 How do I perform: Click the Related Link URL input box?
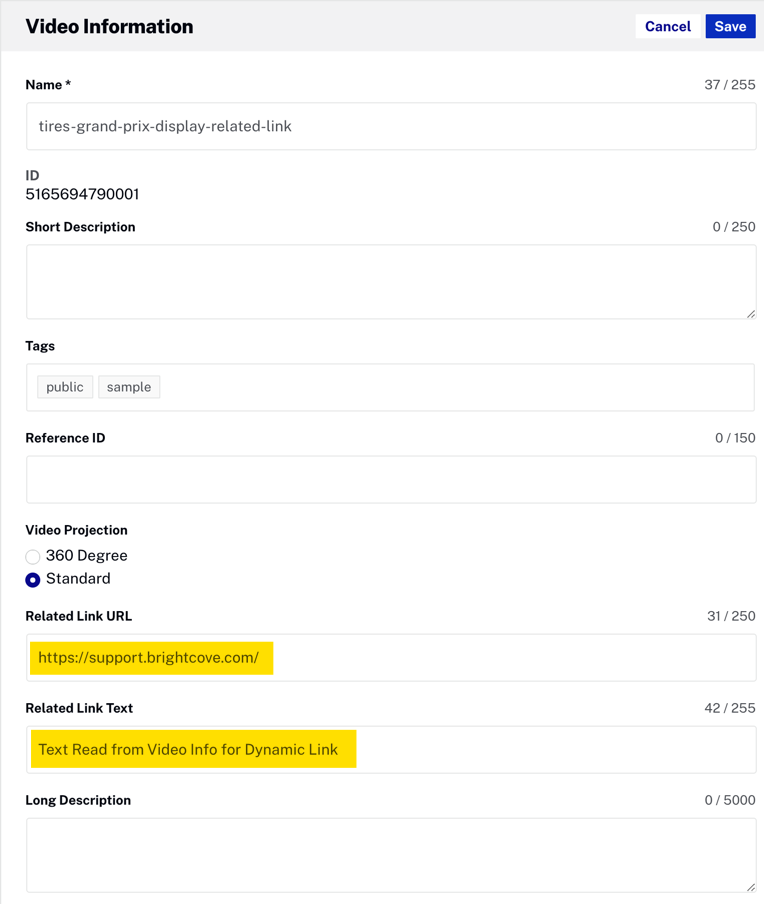coord(500,658)
